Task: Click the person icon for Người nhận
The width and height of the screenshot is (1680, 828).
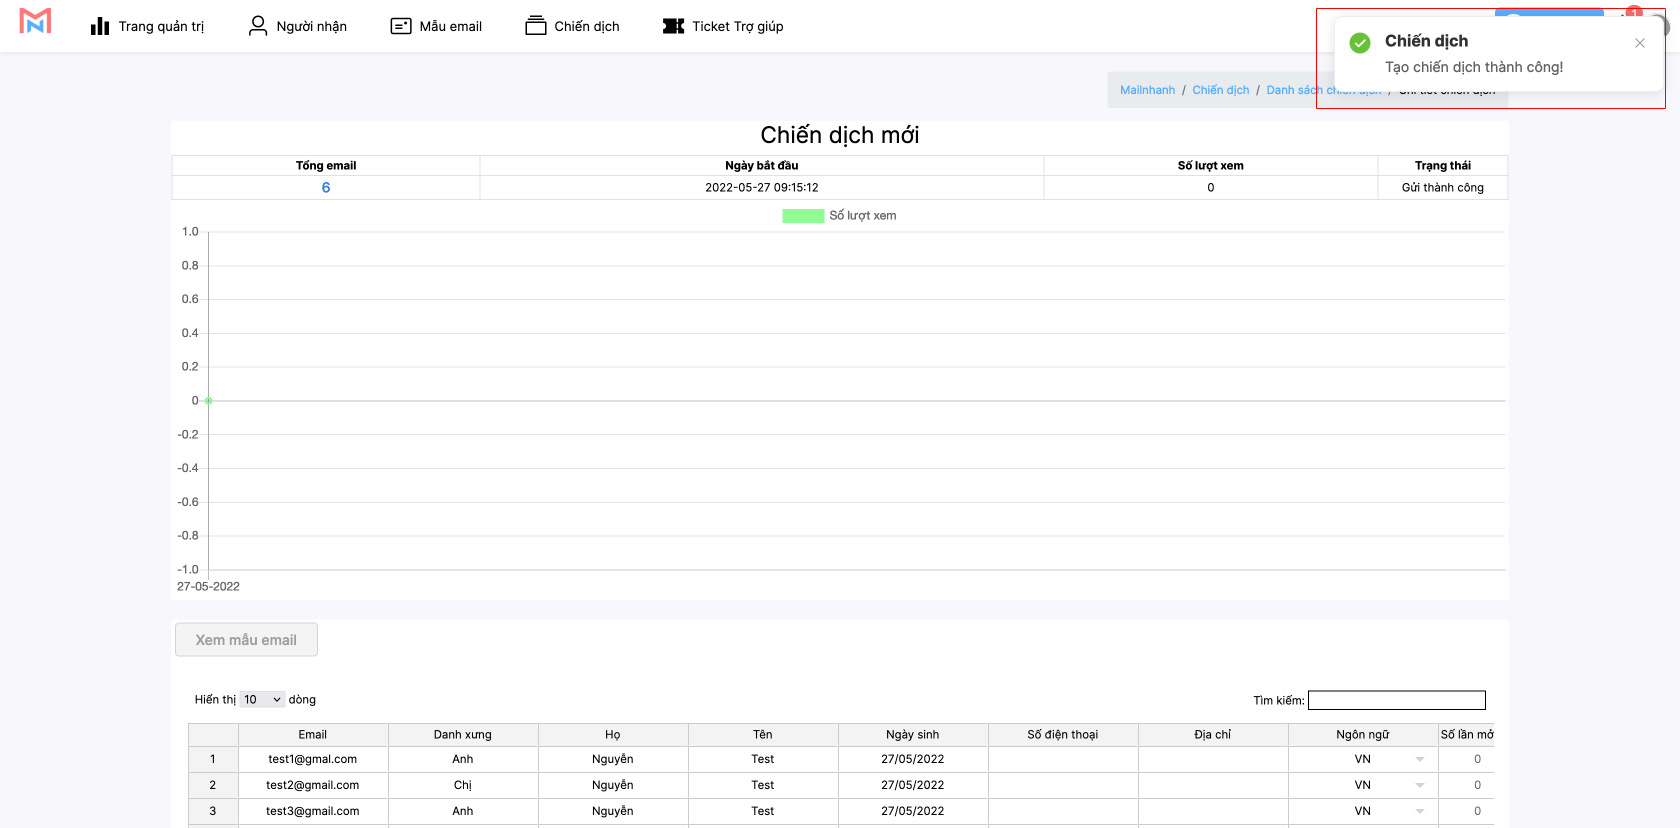Action: 258,26
